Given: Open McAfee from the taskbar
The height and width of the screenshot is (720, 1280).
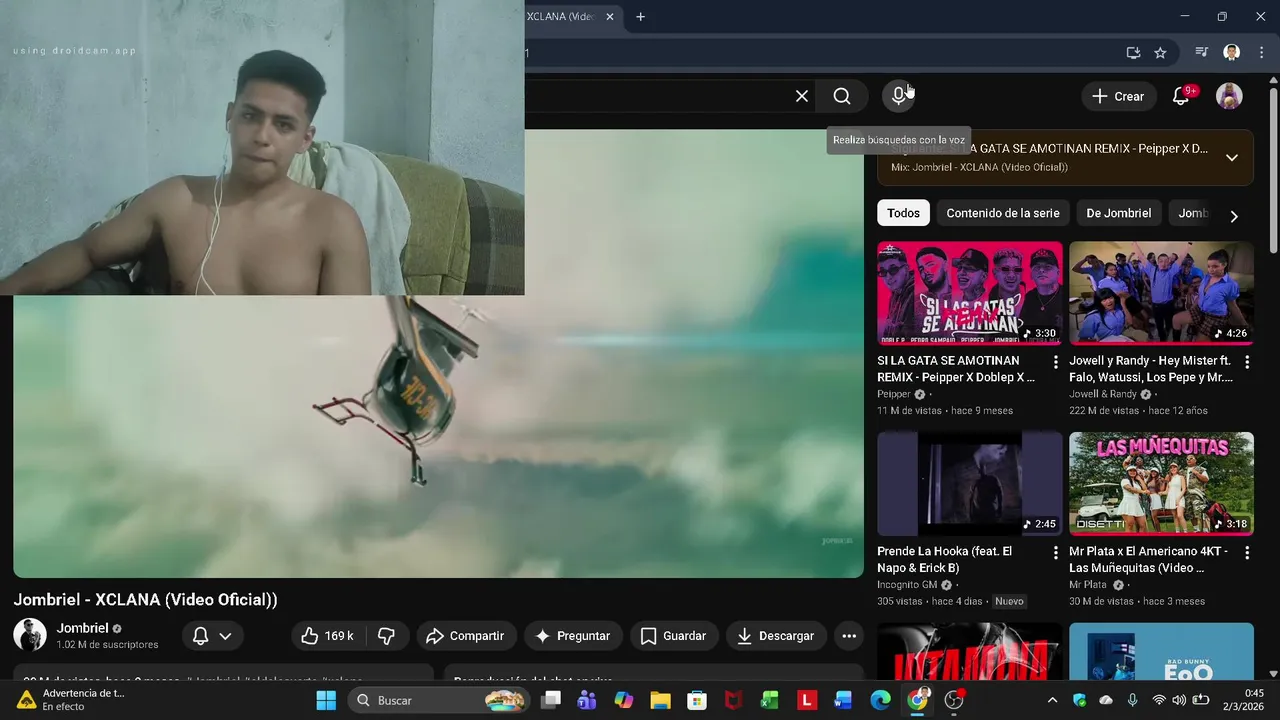Looking at the screenshot, I should 734,700.
